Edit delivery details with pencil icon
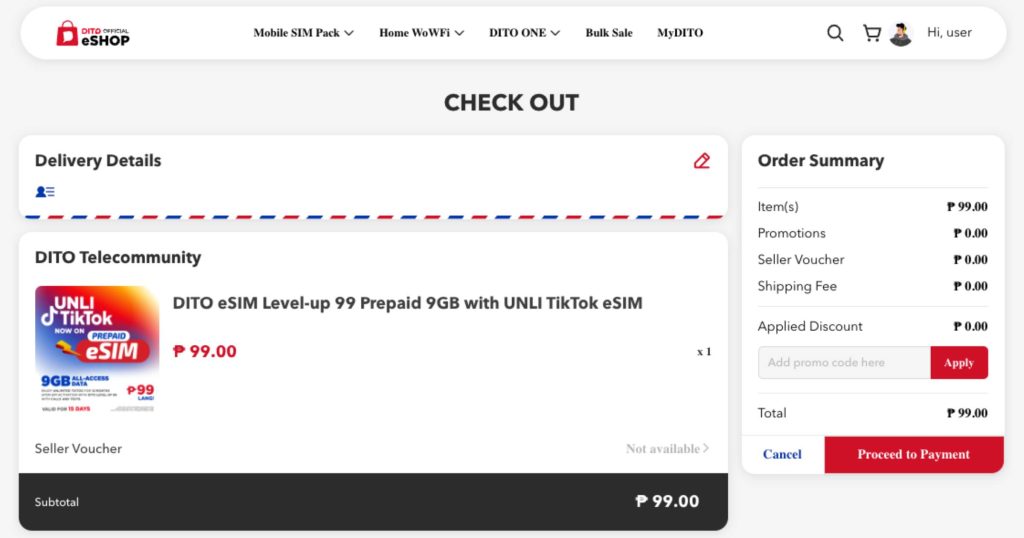The width and height of the screenshot is (1024, 538). tap(701, 161)
